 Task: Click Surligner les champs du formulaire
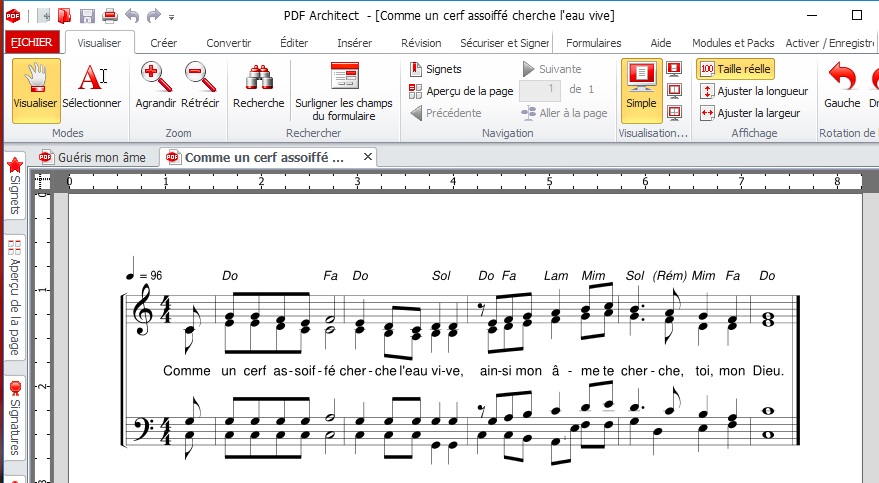click(344, 90)
